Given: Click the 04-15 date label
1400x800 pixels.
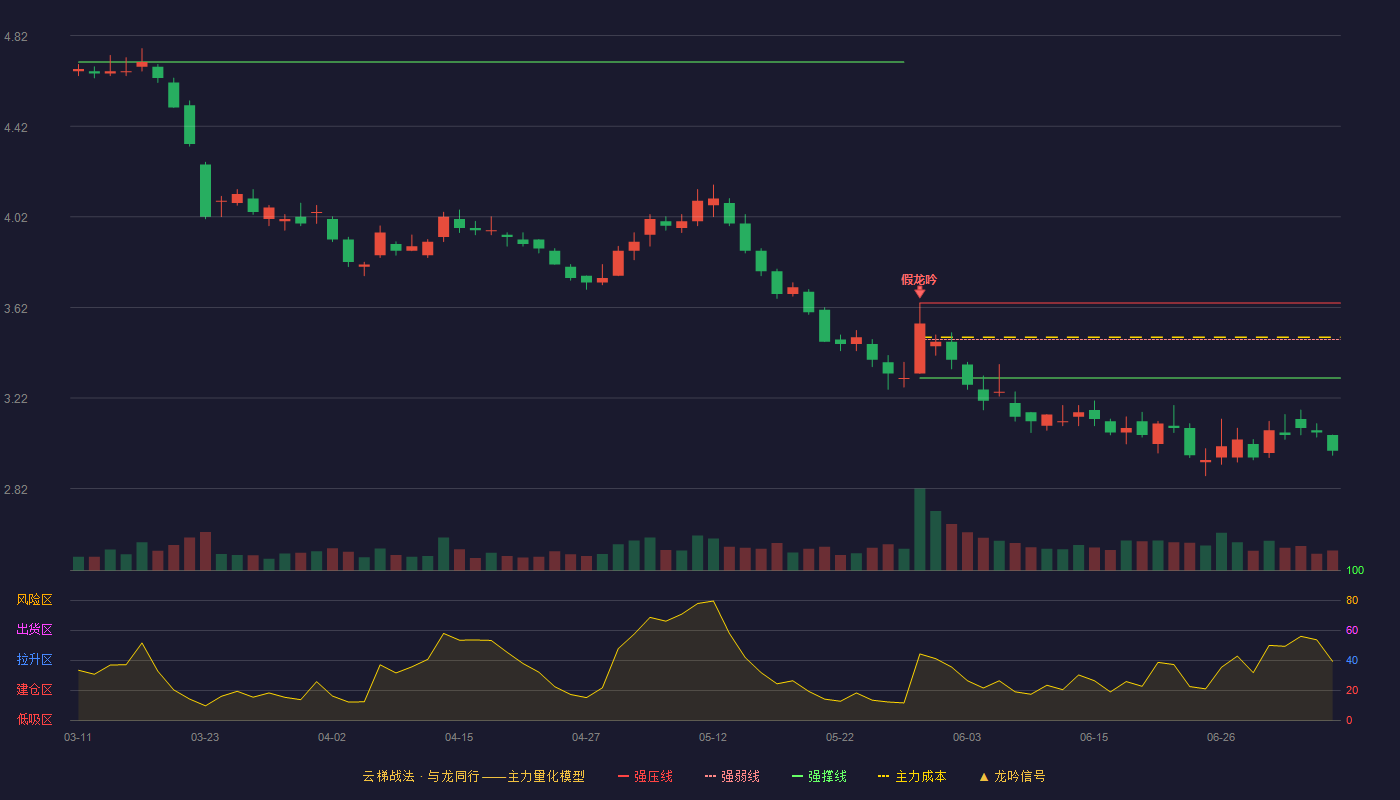Looking at the screenshot, I should (459, 737).
